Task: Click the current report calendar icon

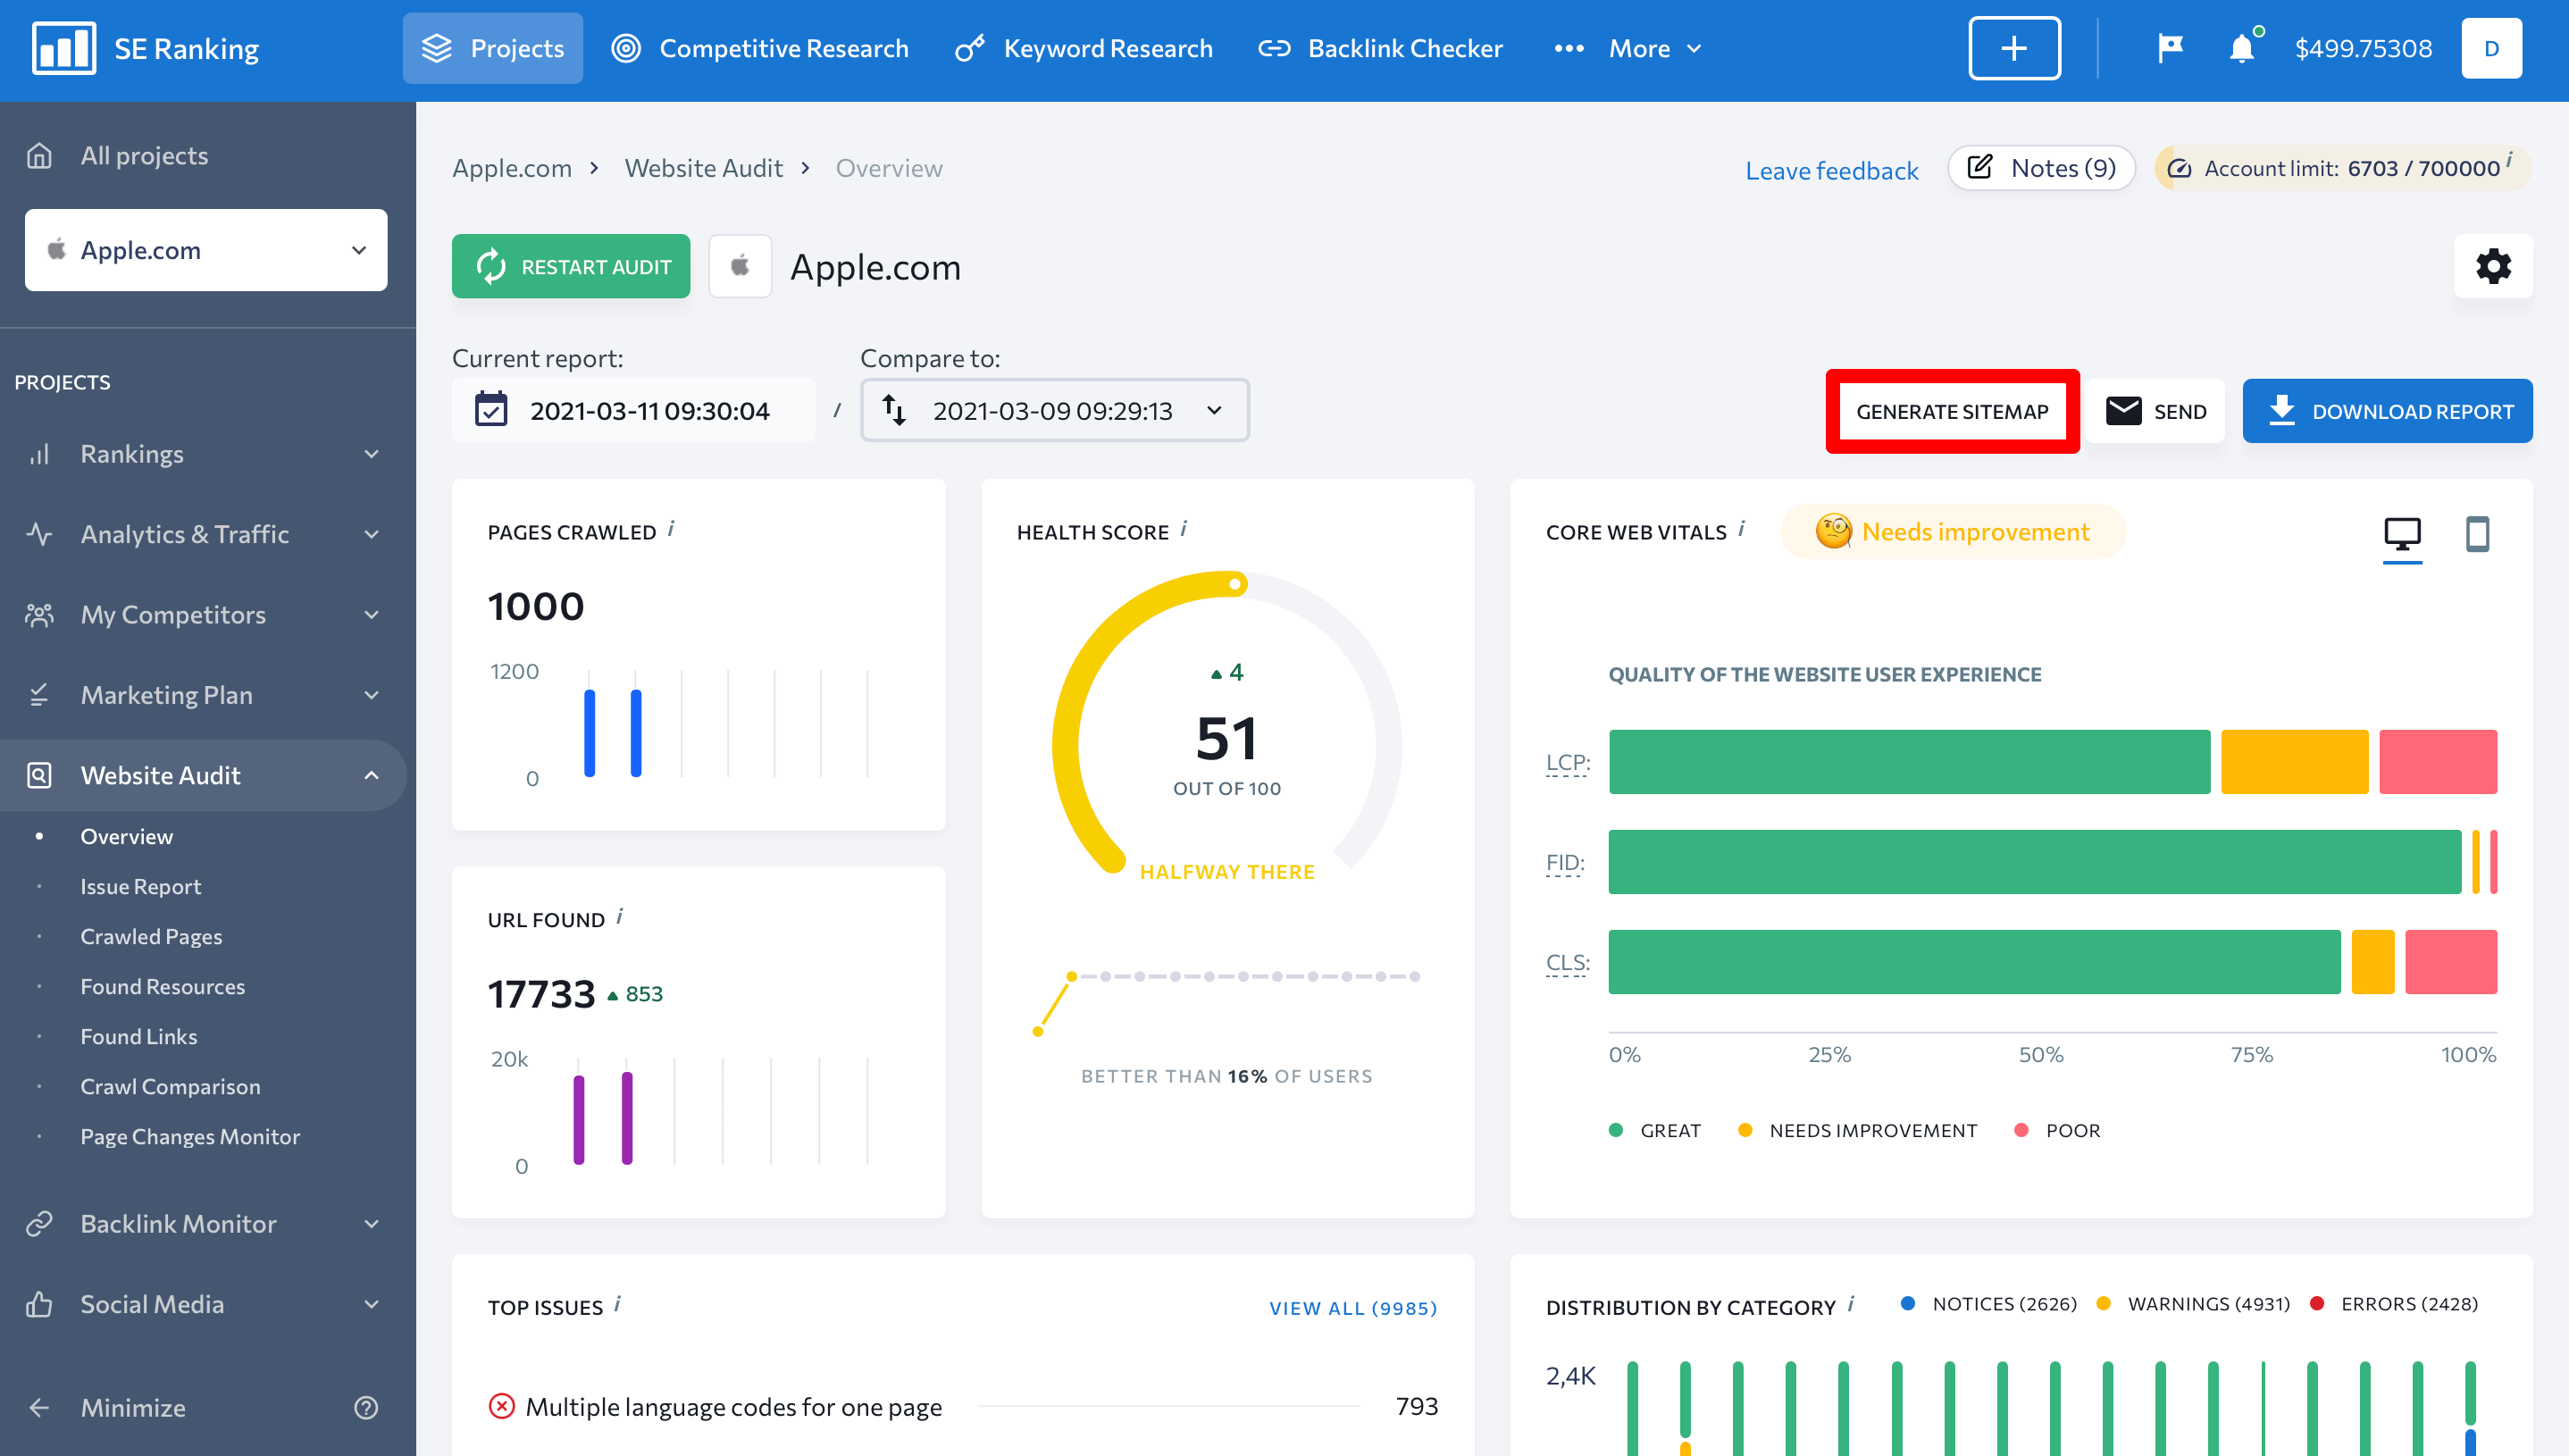Action: (x=491, y=410)
